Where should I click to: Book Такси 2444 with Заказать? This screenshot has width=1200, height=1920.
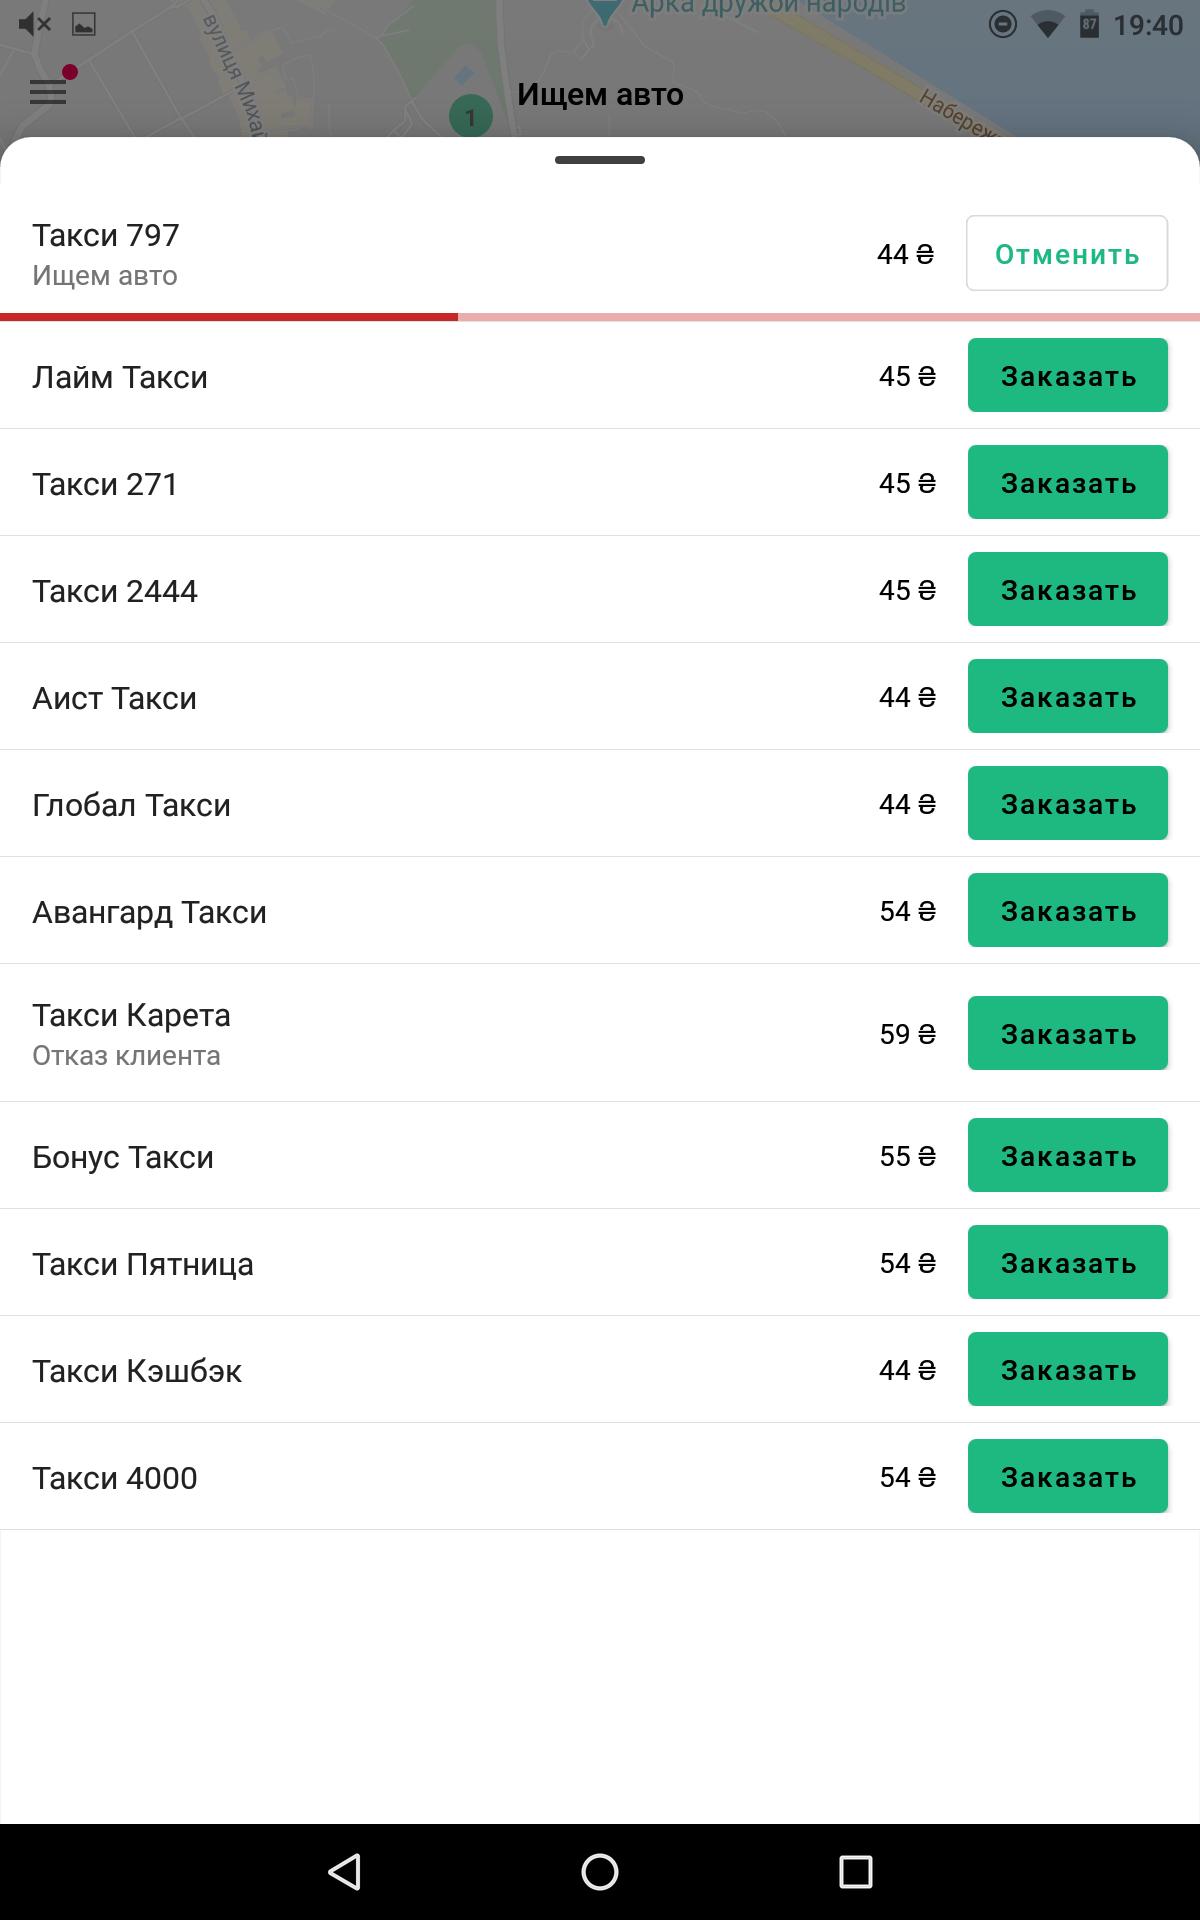pos(1066,590)
